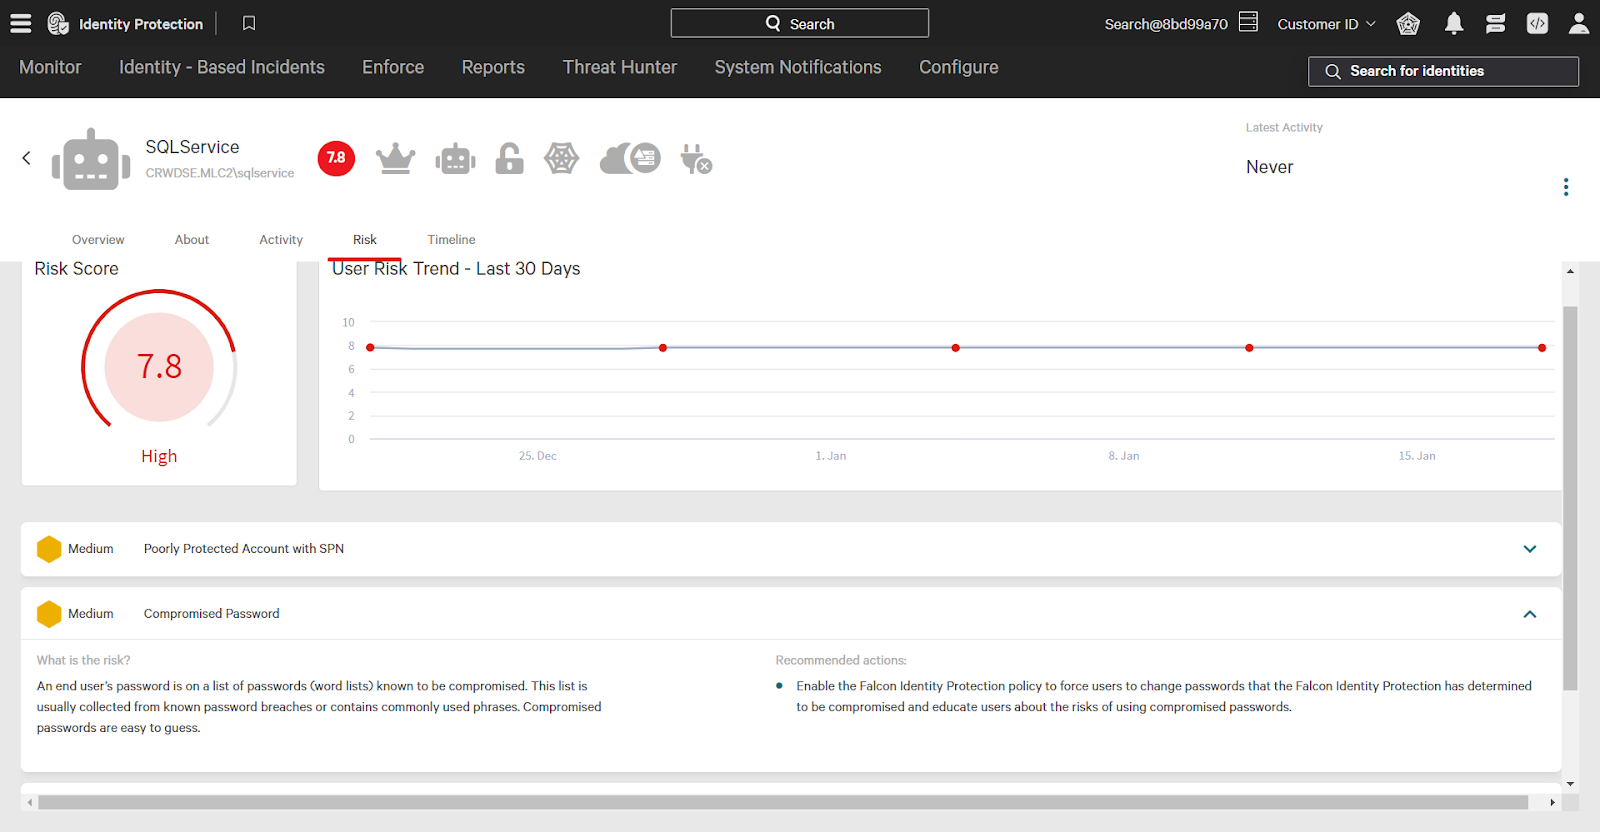Click the middle data point on risk trend
The image size is (1600, 832).
(x=956, y=348)
